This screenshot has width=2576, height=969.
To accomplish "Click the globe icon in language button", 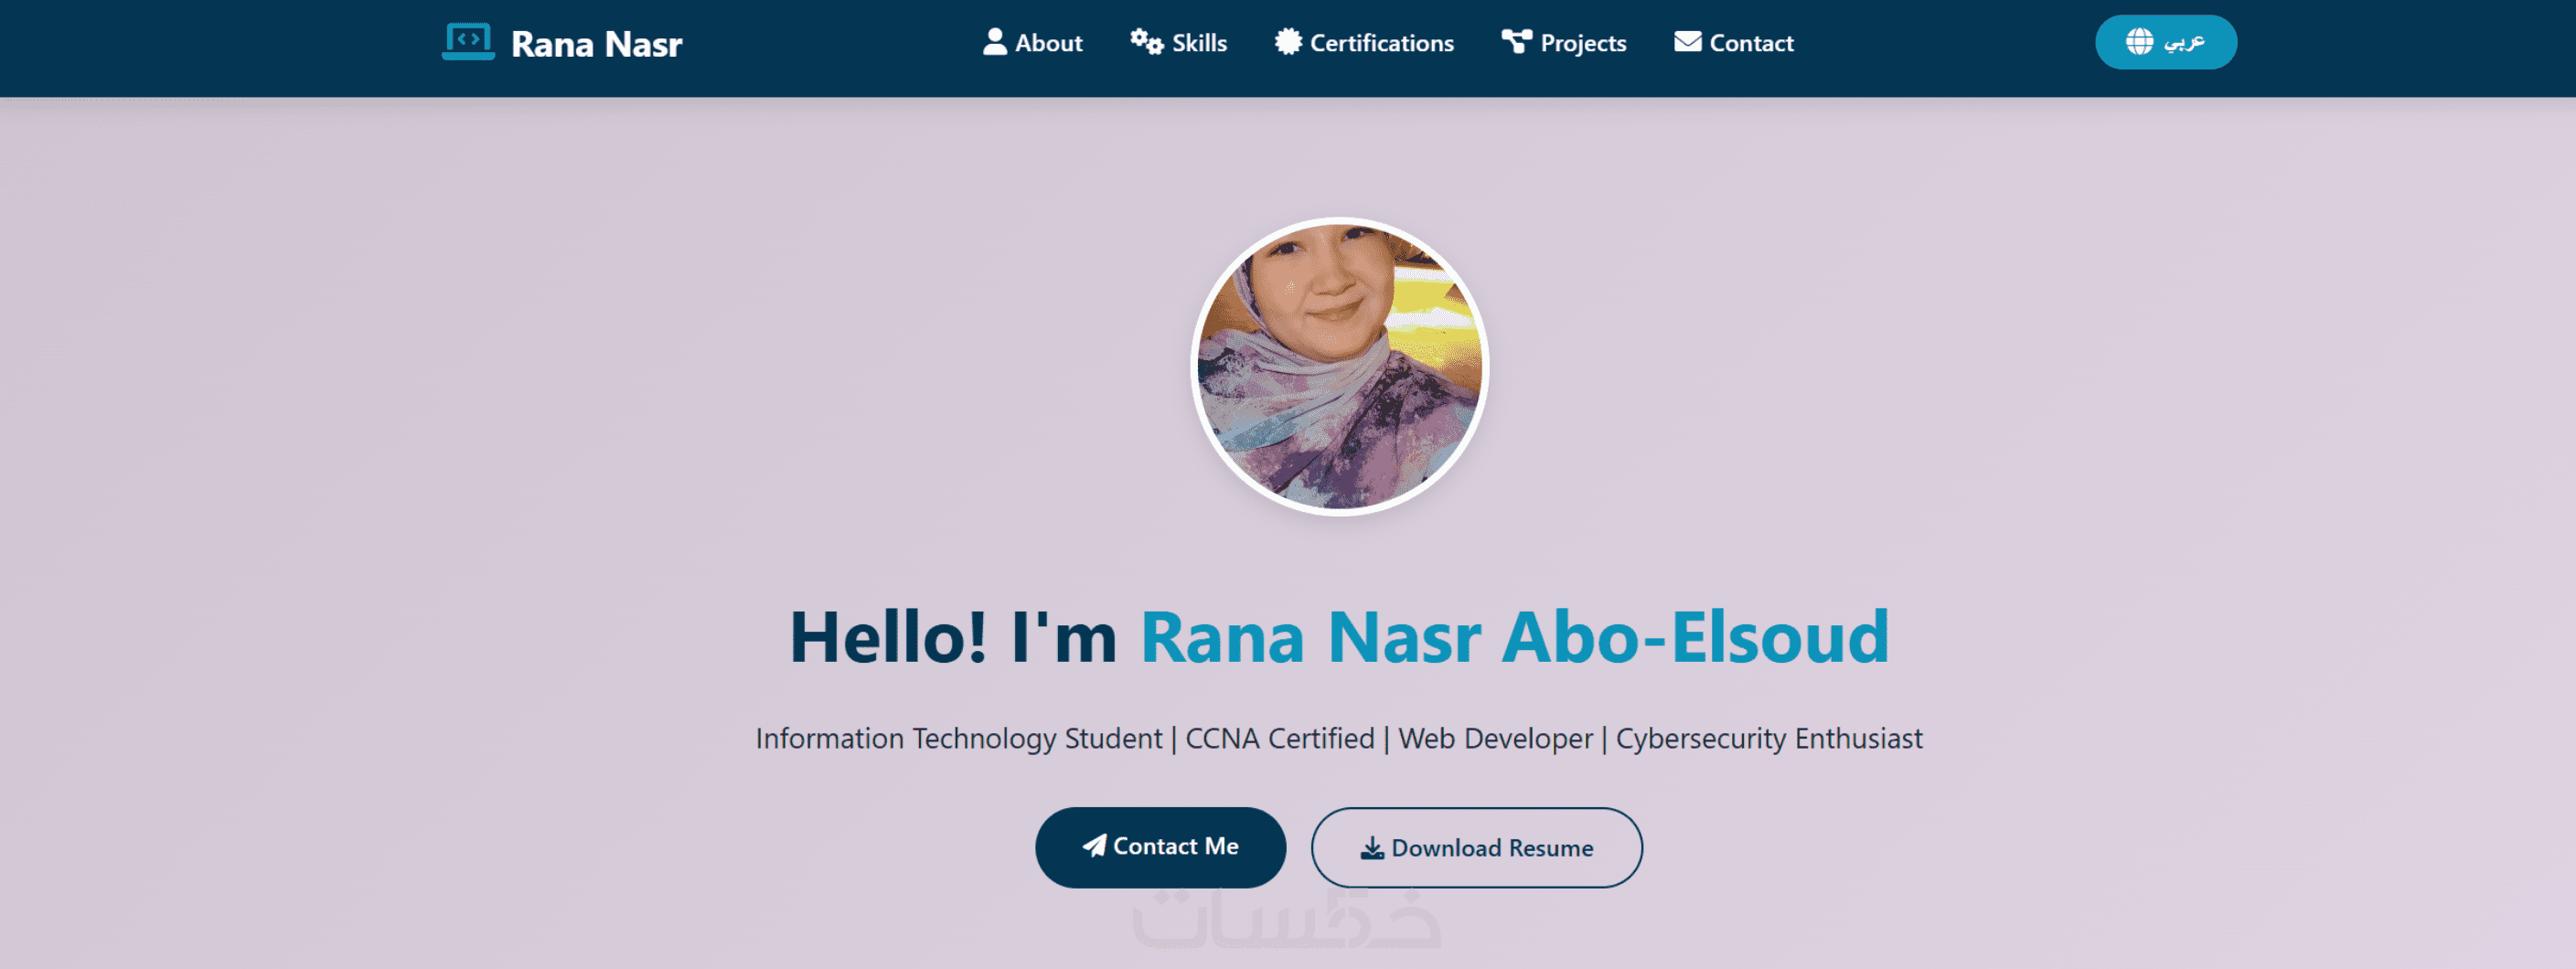I will [x=2139, y=42].
